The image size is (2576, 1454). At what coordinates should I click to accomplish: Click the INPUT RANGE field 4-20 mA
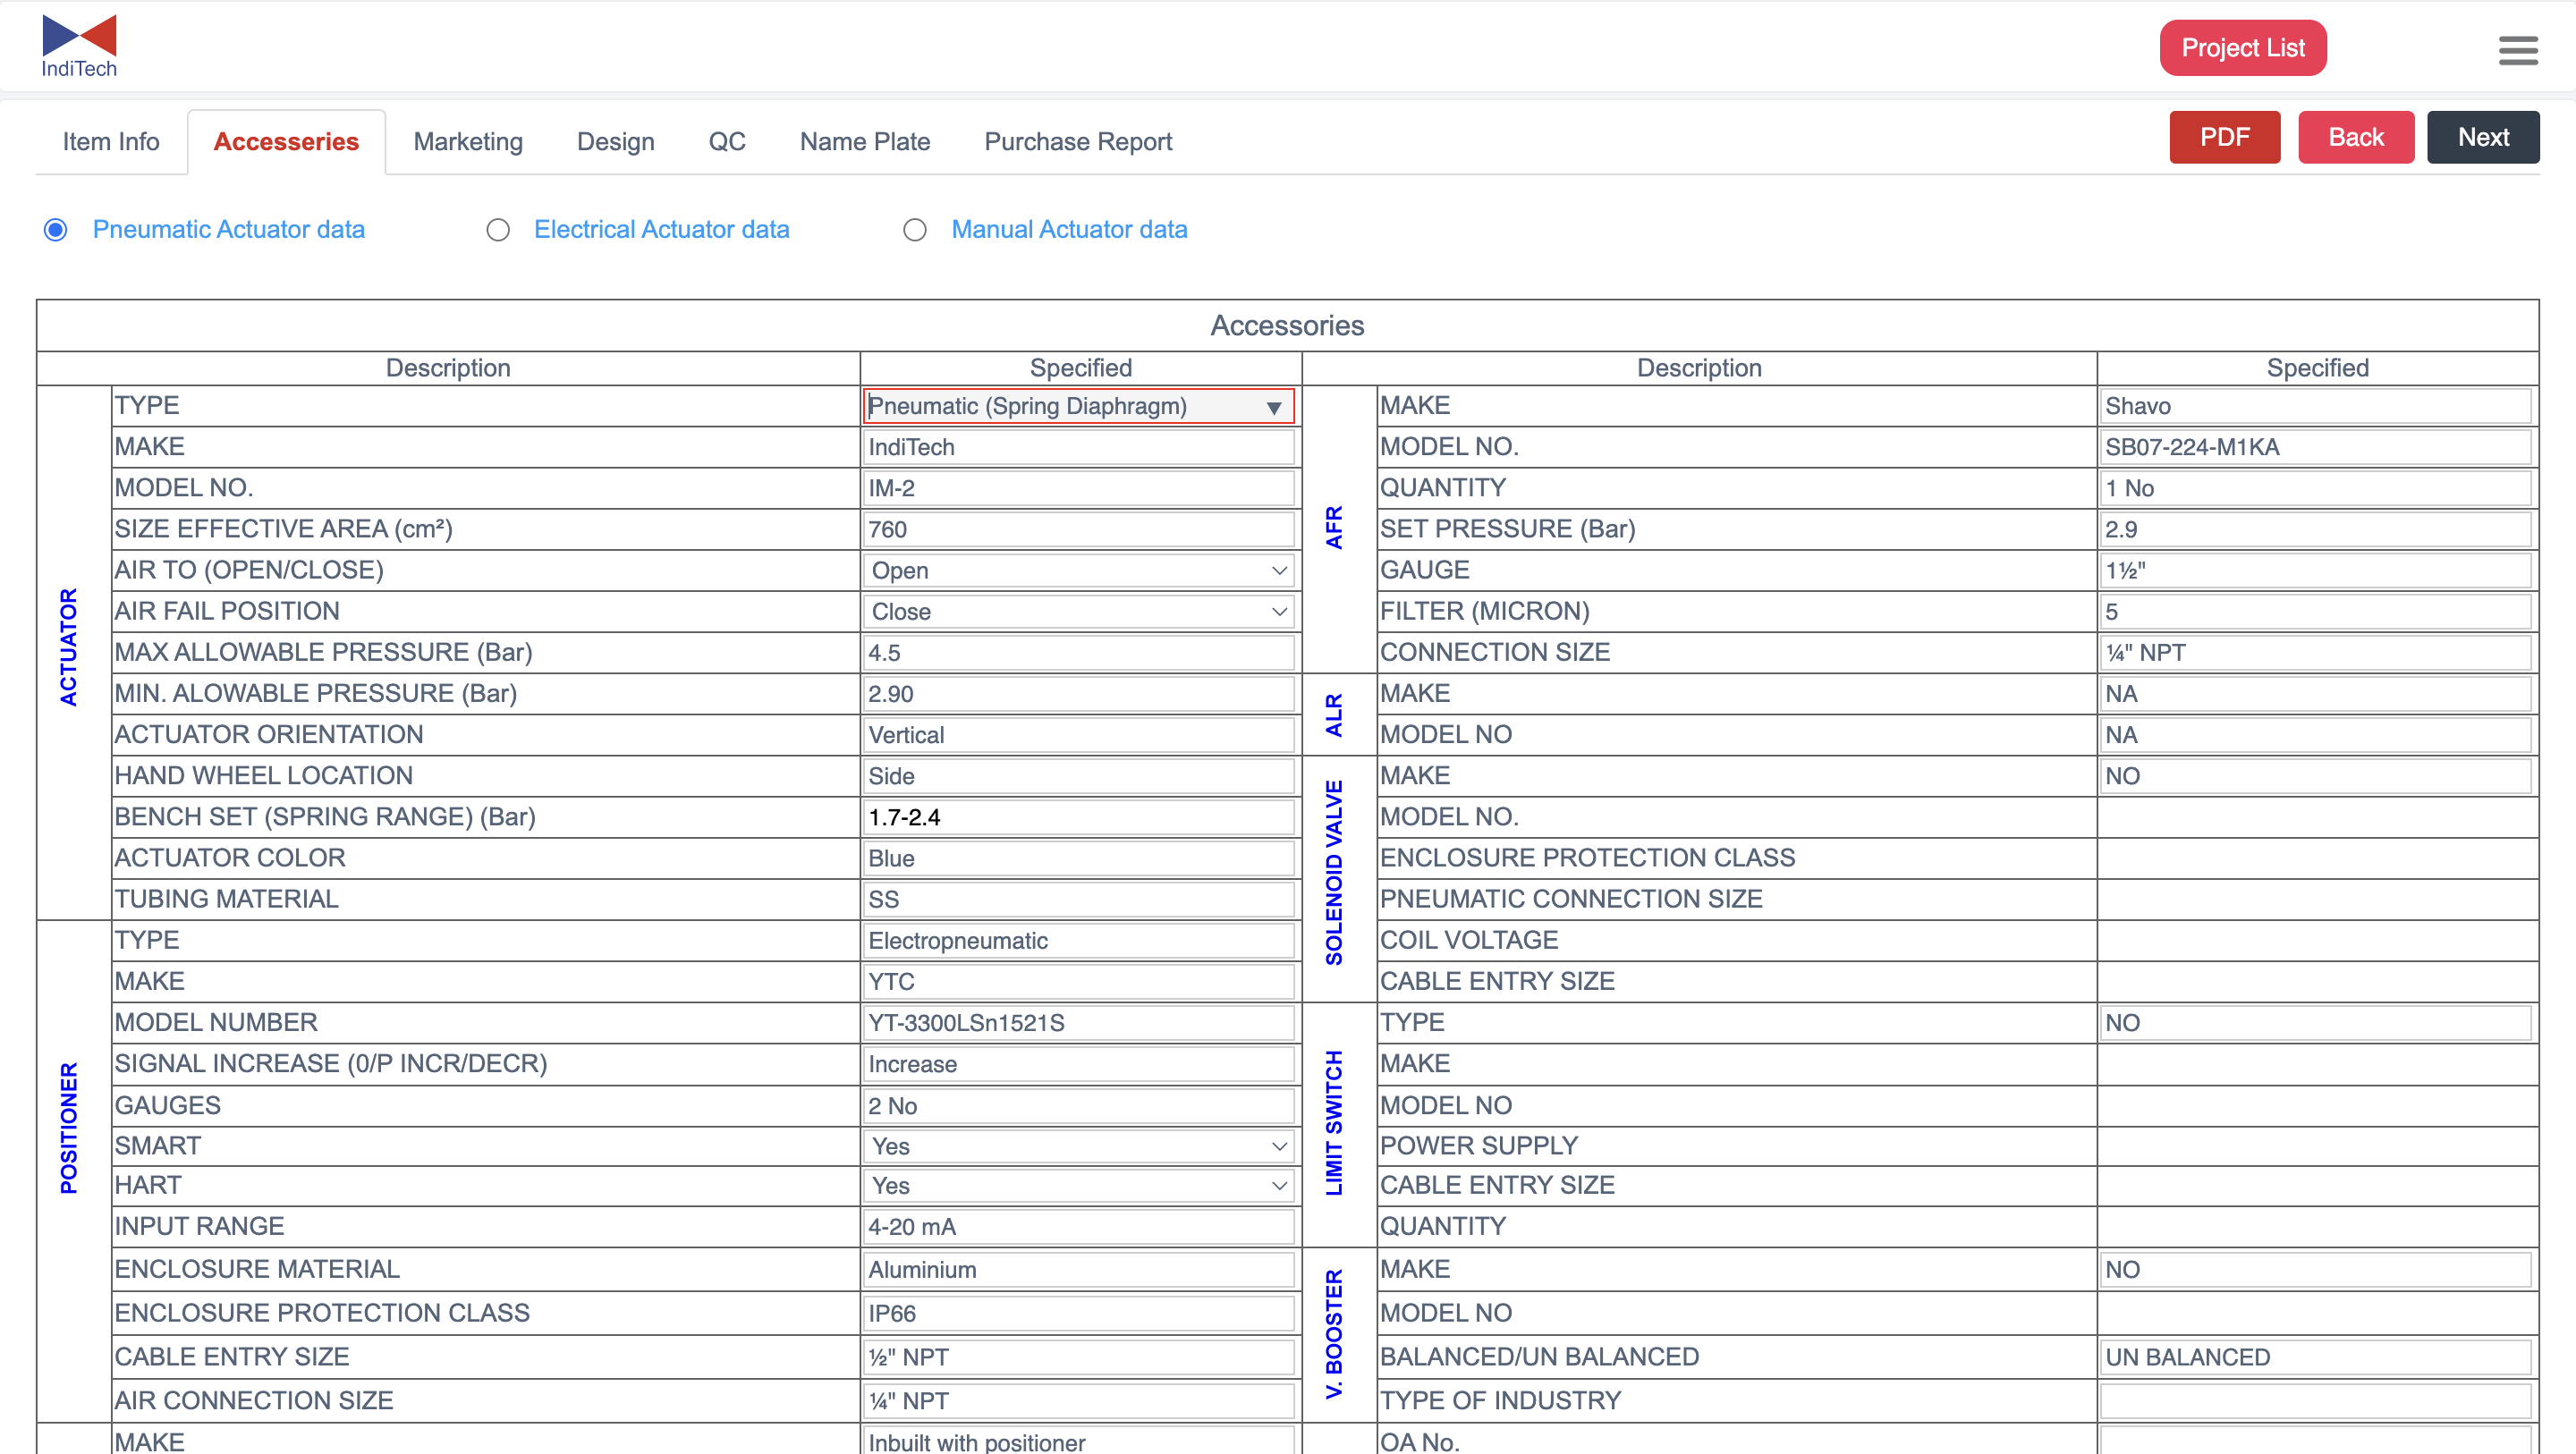[1078, 1227]
